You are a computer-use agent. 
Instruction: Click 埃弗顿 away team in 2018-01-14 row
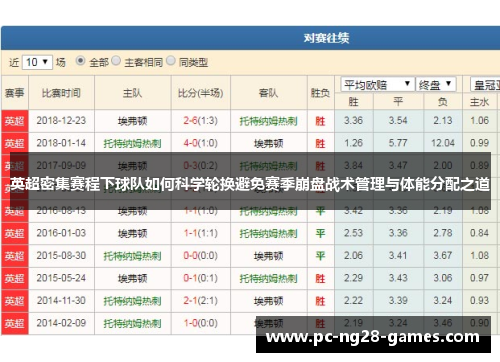[x=268, y=144]
